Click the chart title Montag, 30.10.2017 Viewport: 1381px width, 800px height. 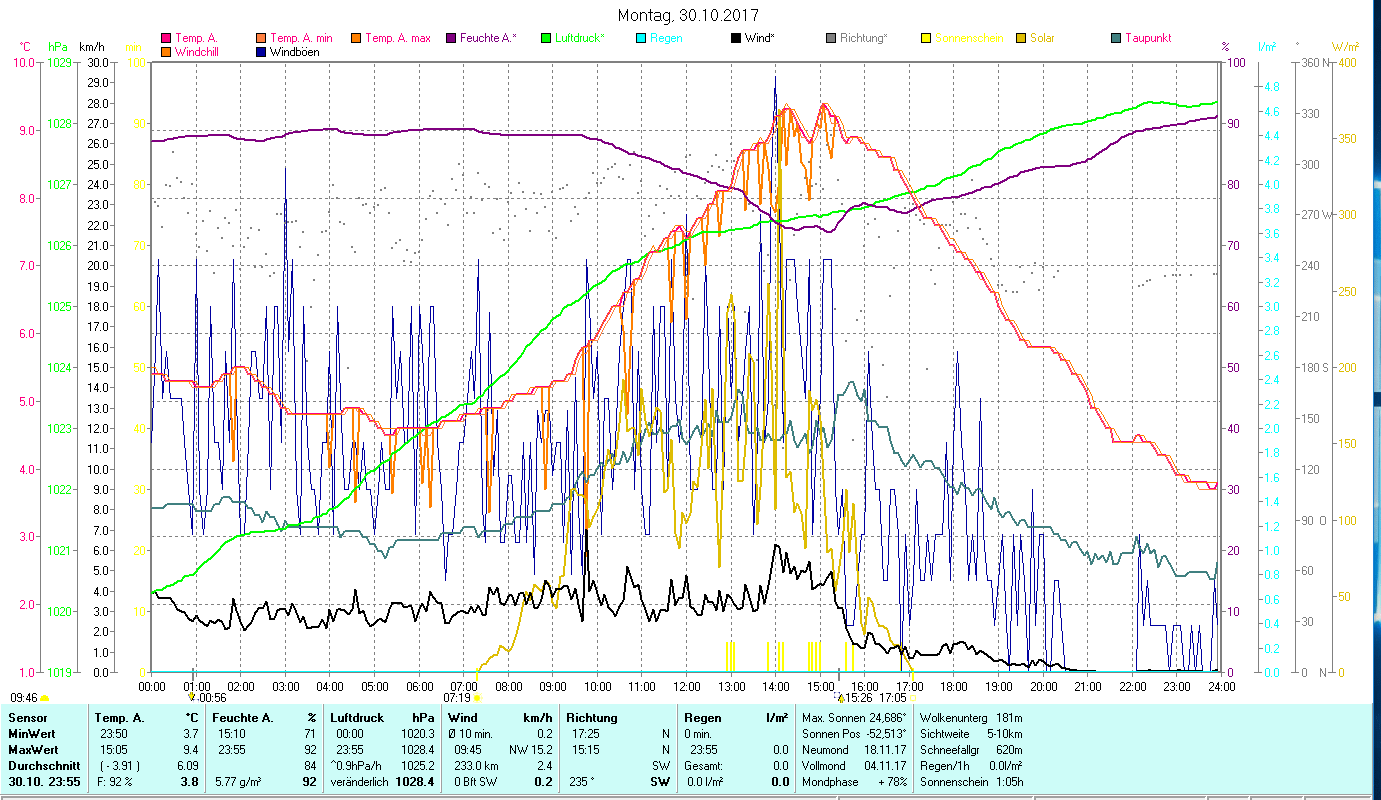point(688,16)
